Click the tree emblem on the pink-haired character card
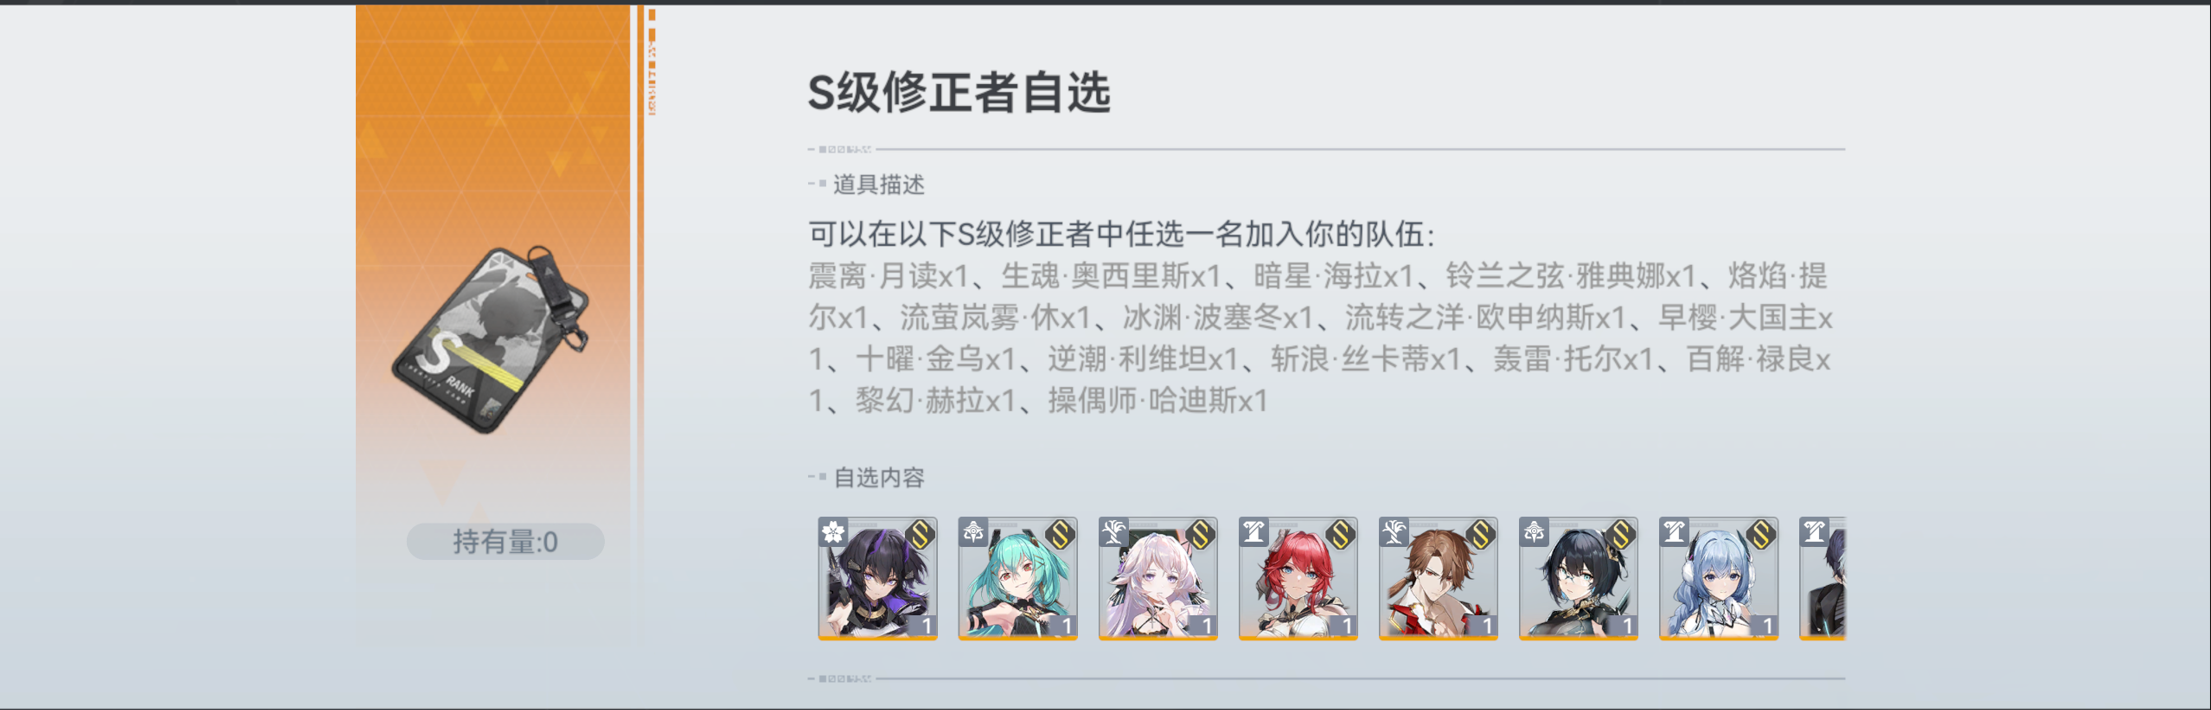The width and height of the screenshot is (2211, 710). (x=1113, y=533)
